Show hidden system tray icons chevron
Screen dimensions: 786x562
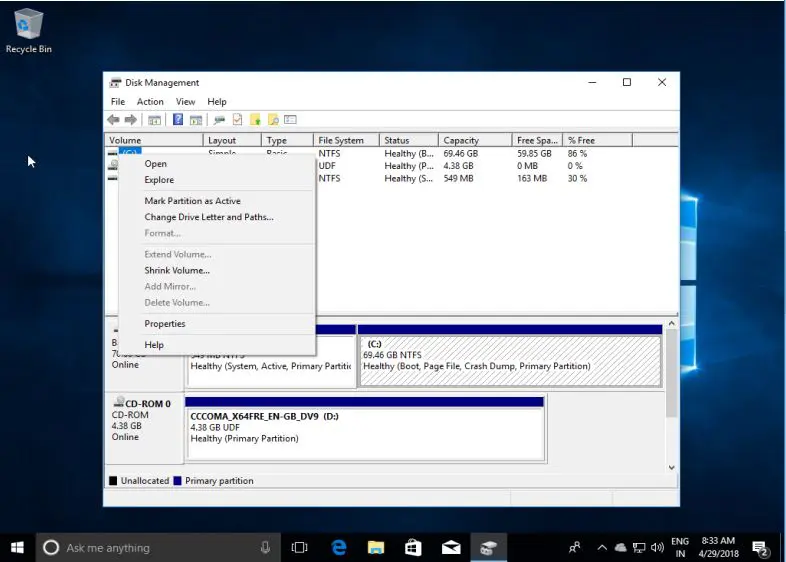602,547
